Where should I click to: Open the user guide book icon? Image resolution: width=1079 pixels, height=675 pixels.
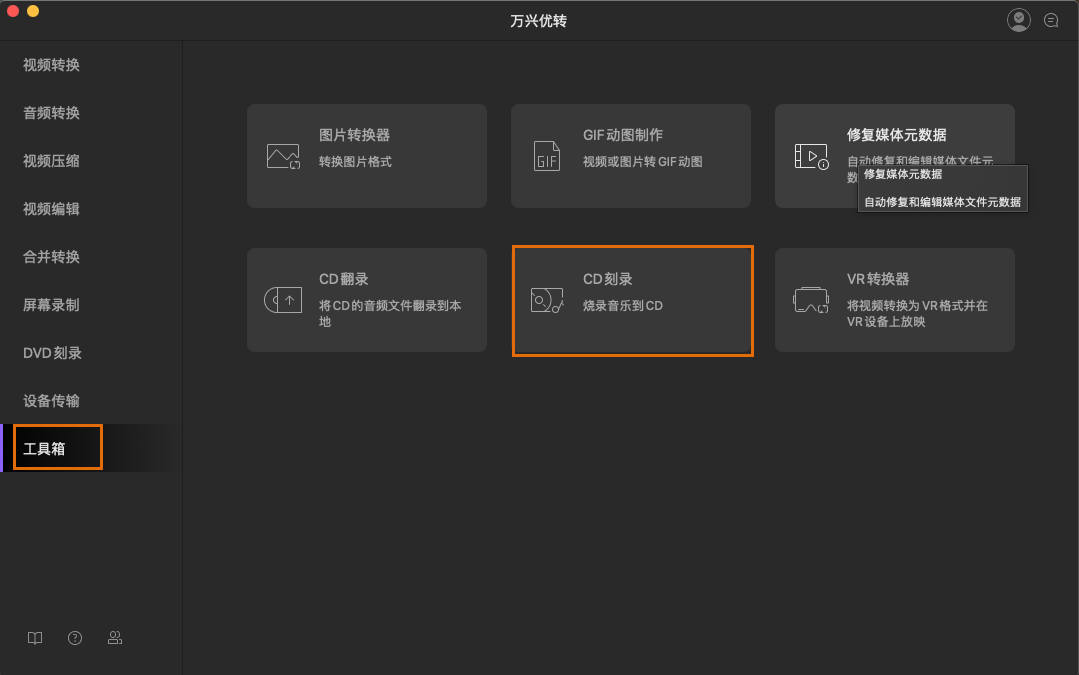35,637
